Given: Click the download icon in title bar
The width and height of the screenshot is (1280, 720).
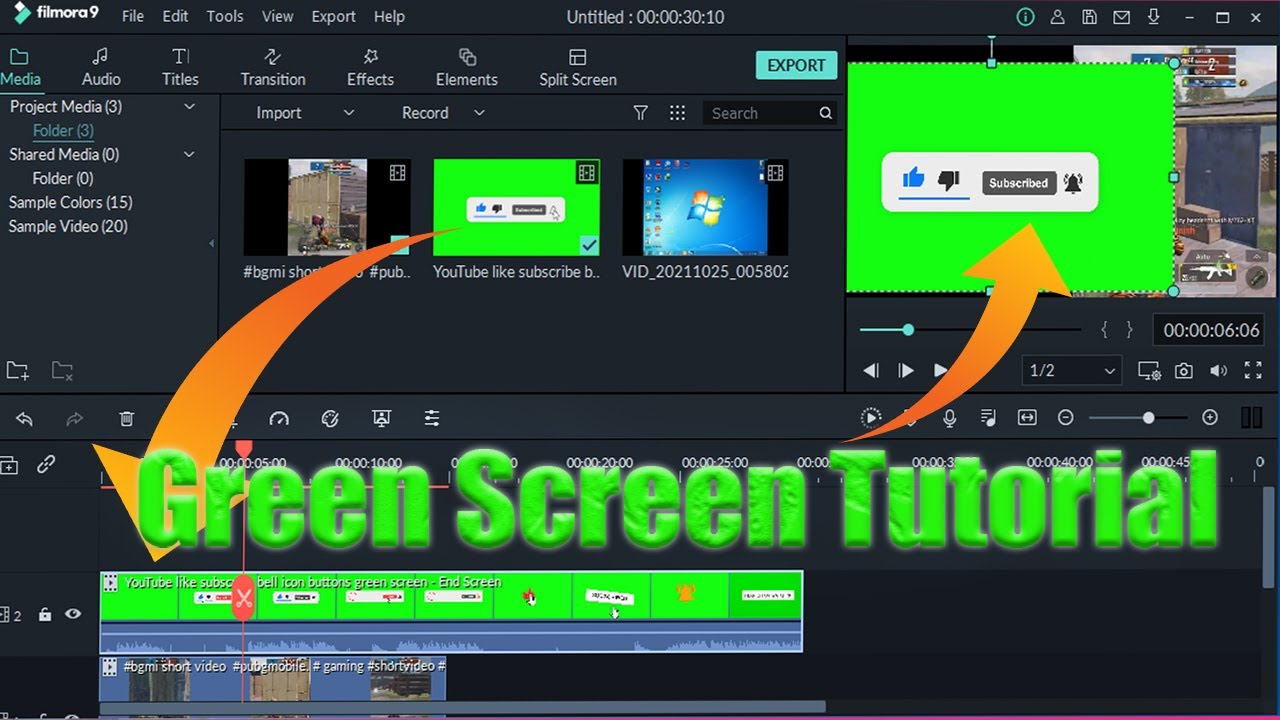Looking at the screenshot, I should click(1153, 17).
